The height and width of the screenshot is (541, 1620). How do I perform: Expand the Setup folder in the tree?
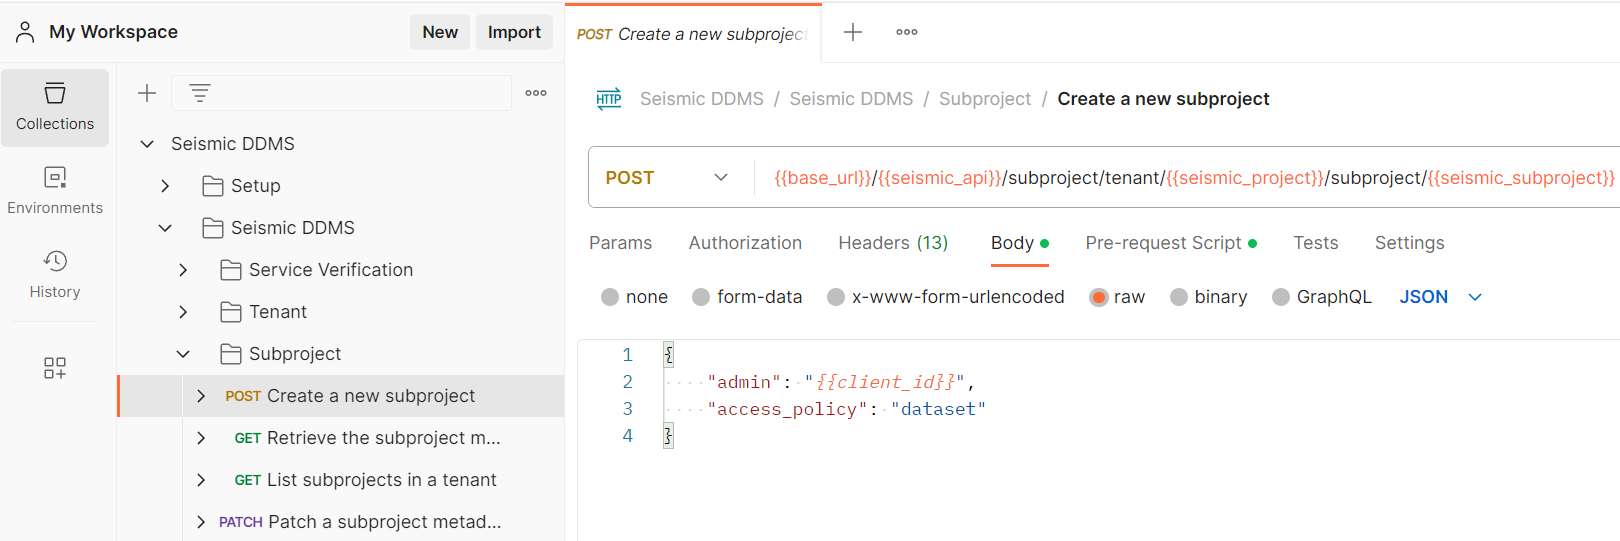166,186
